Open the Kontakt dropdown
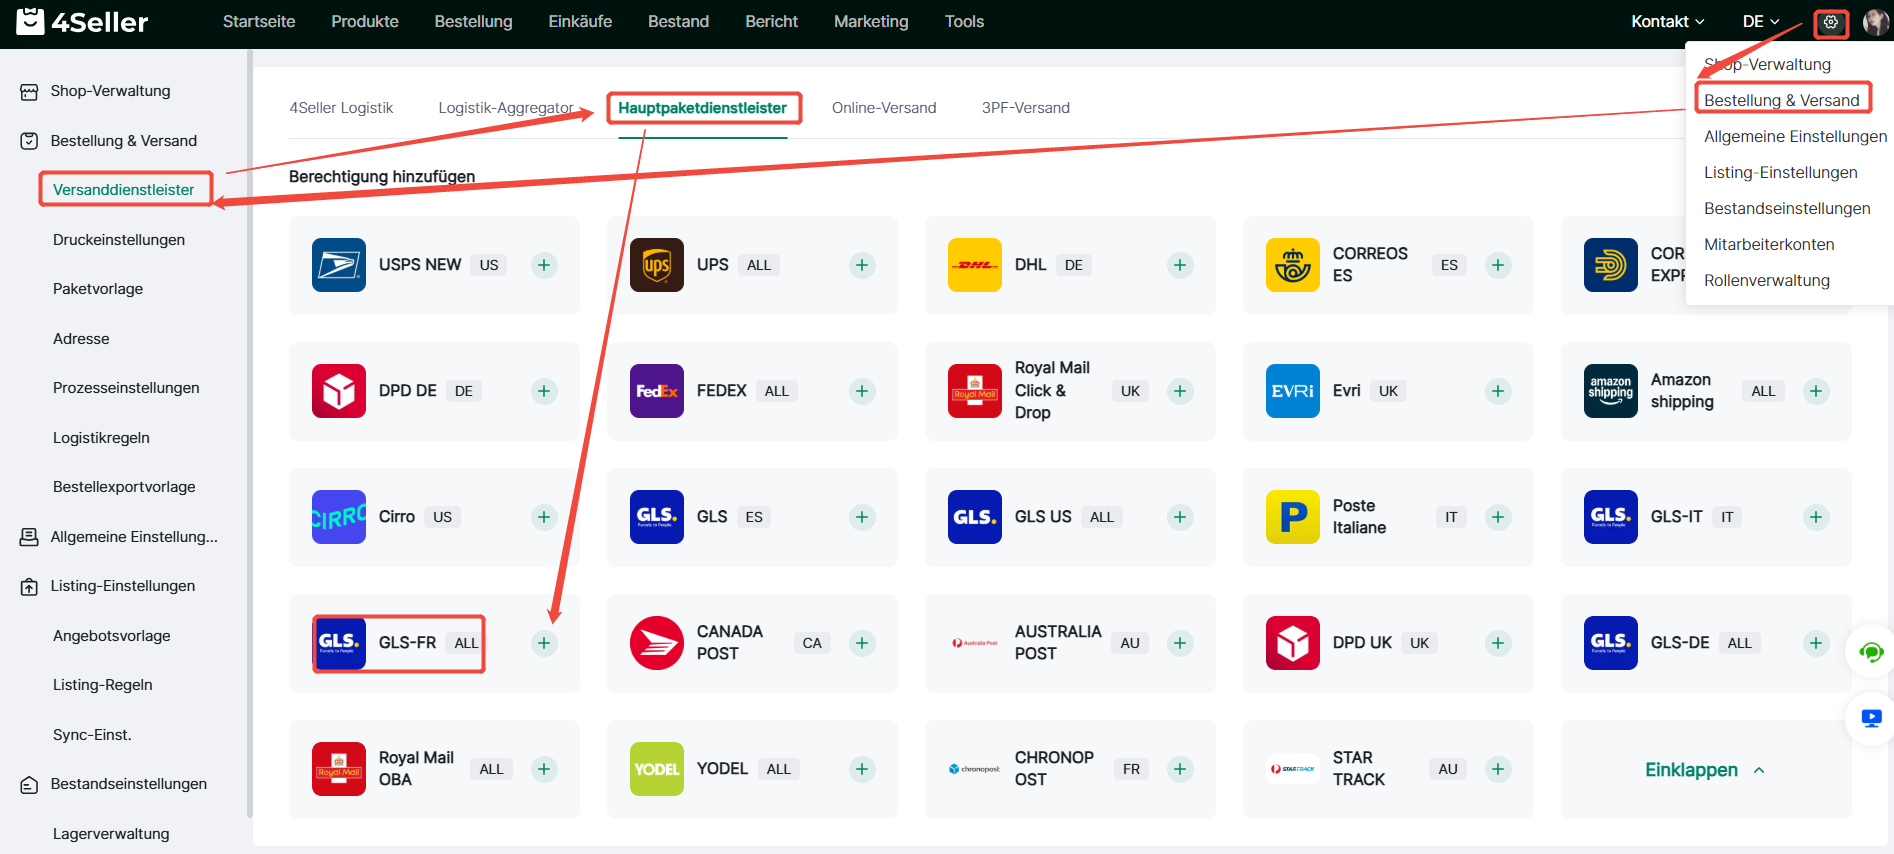This screenshot has height=854, width=1894. click(x=1668, y=22)
